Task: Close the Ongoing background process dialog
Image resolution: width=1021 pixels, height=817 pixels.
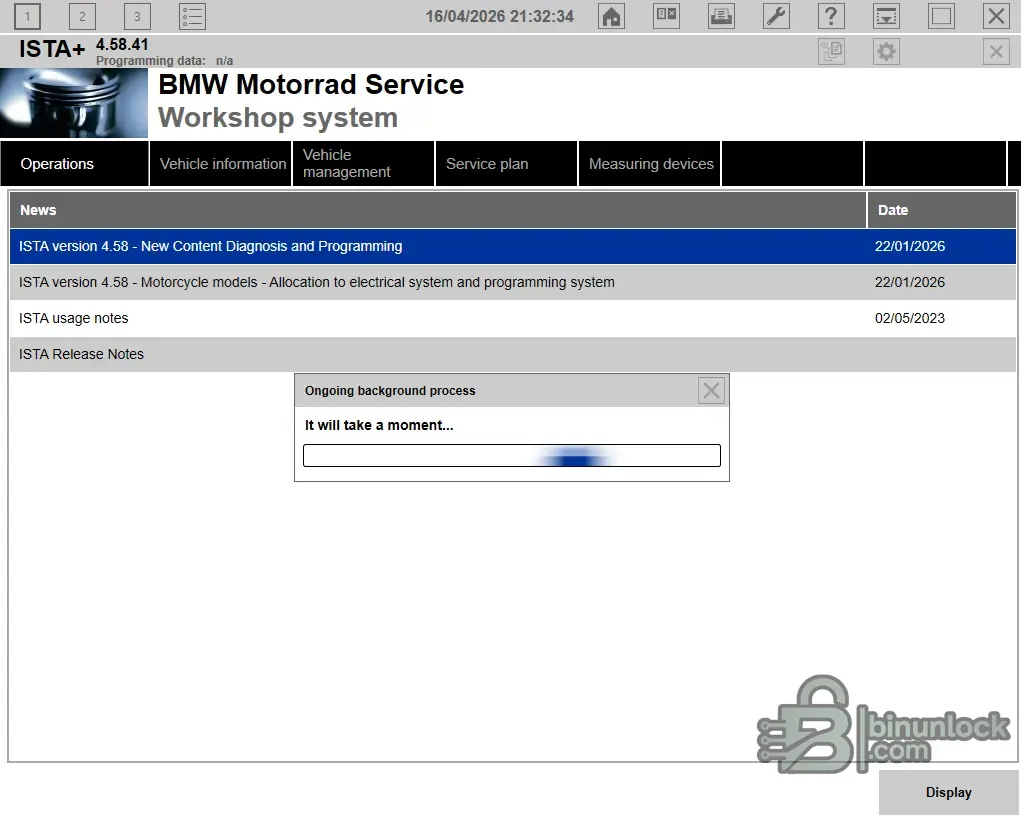Action: (711, 391)
